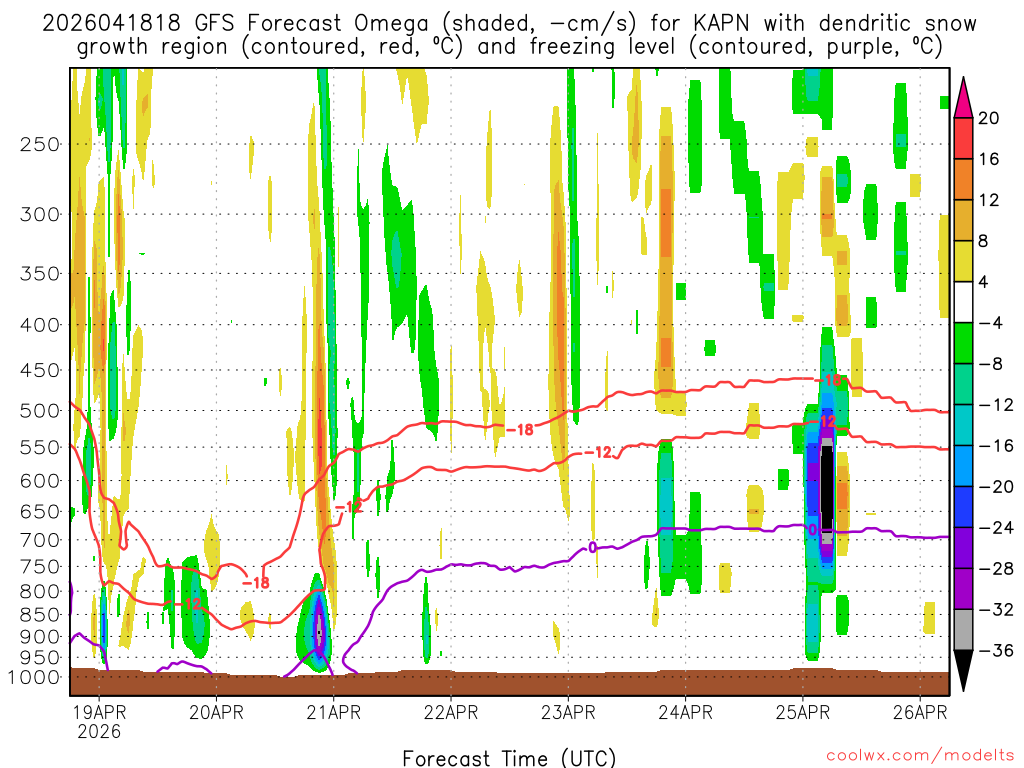Select the 22APR time axis label

(451, 712)
